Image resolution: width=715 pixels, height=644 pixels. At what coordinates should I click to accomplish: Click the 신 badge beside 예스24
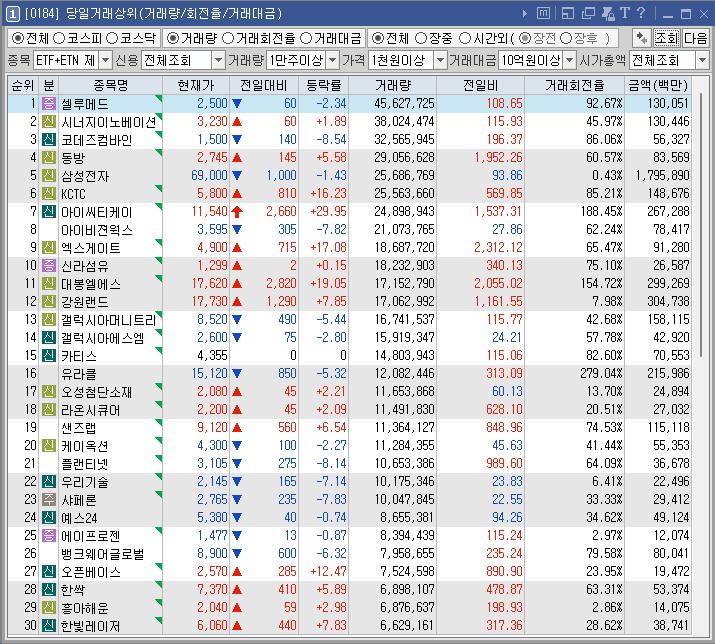click(x=49, y=517)
